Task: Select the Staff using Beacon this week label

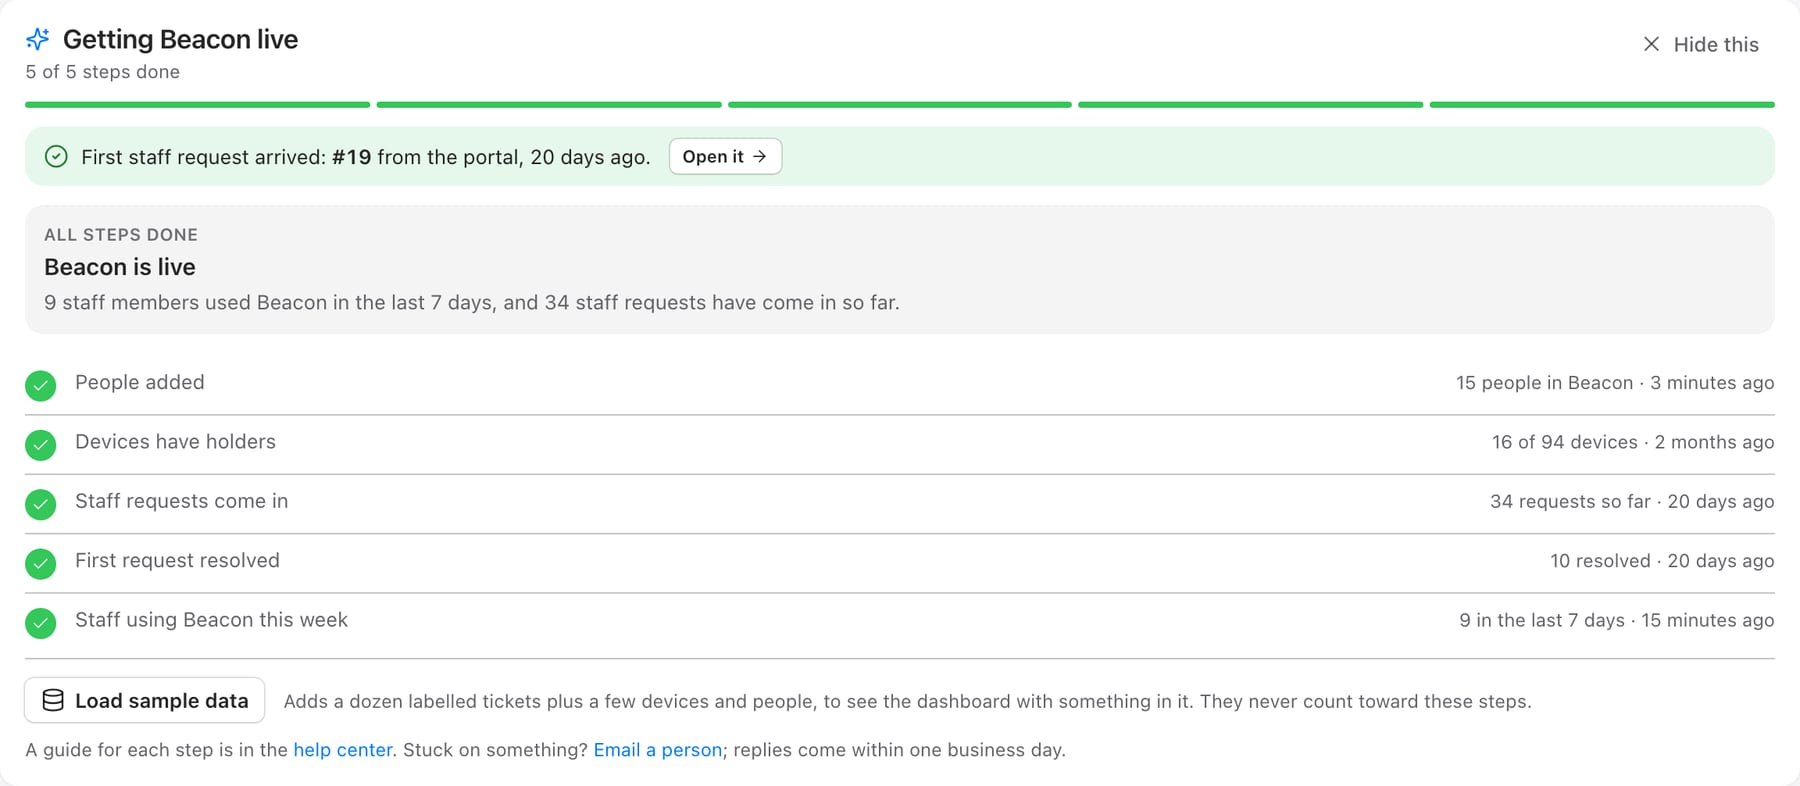Action: [211, 620]
